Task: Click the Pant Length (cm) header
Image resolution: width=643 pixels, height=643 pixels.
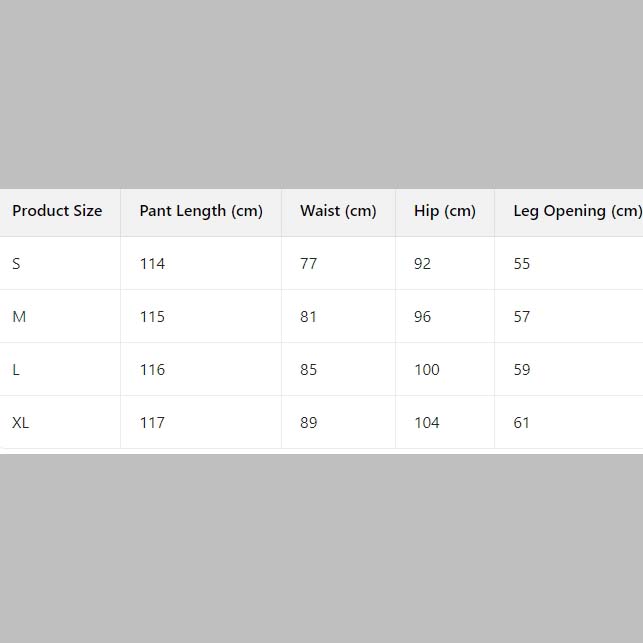Action: tap(201, 211)
